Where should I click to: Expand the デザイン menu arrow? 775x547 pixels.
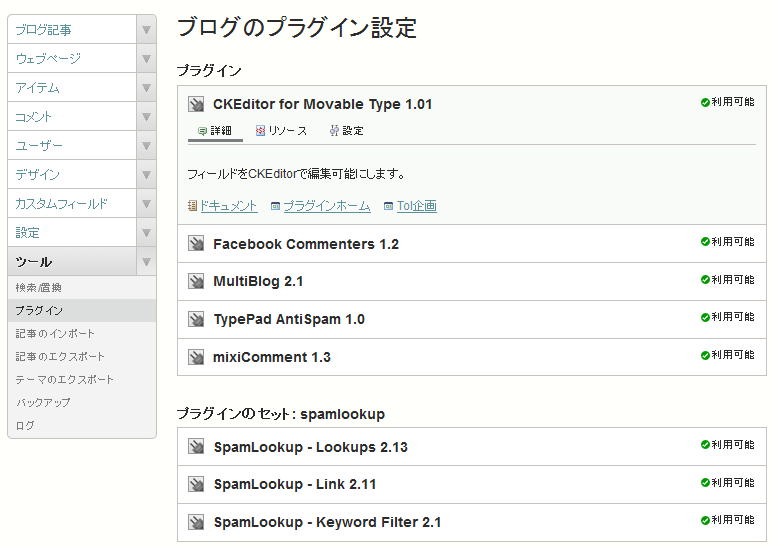coord(146,175)
